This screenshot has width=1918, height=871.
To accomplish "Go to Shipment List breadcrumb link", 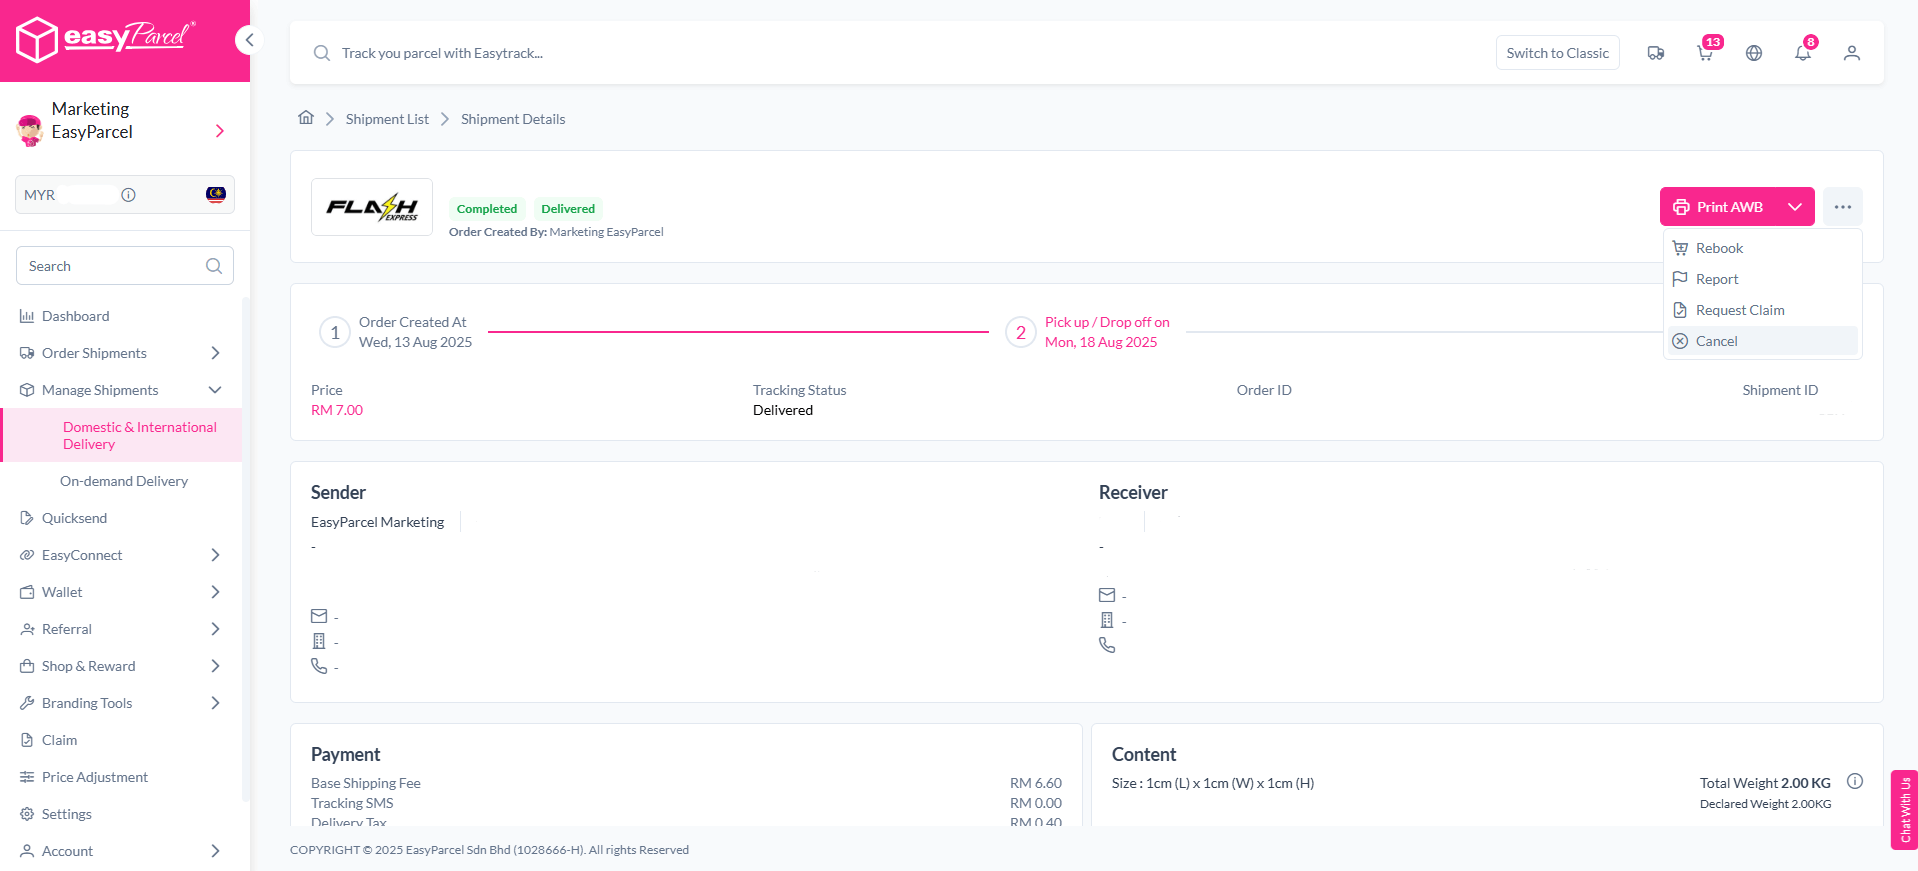I will point(387,119).
